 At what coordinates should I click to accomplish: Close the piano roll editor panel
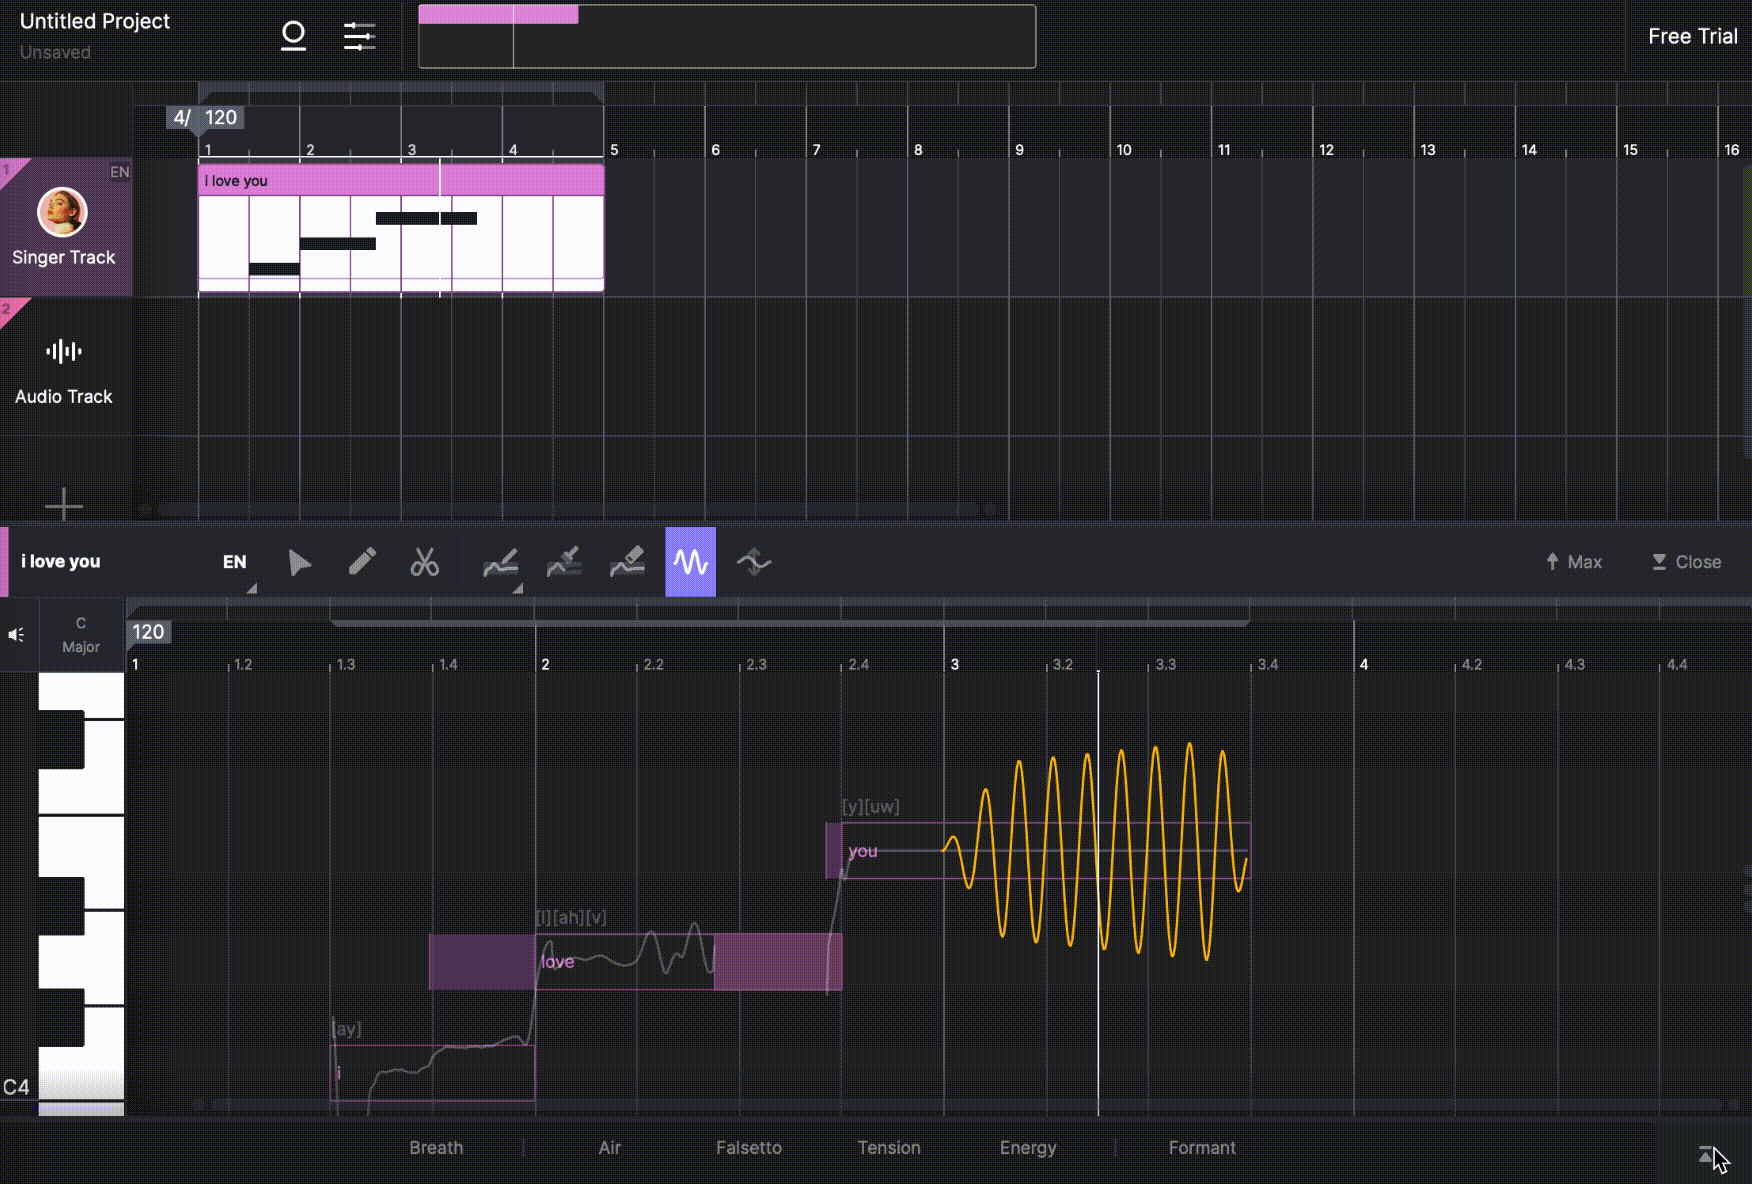click(1687, 562)
